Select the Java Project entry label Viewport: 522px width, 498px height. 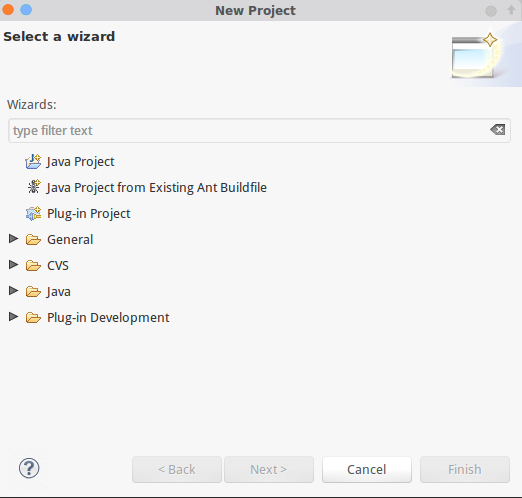[x=80, y=162]
